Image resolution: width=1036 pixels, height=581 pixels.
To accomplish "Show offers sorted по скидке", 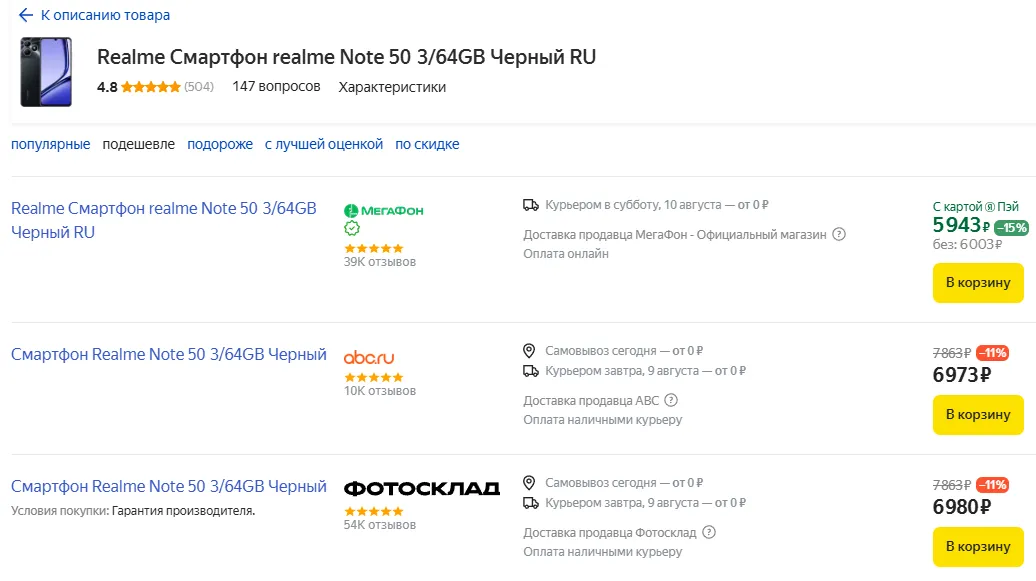I will (427, 144).
